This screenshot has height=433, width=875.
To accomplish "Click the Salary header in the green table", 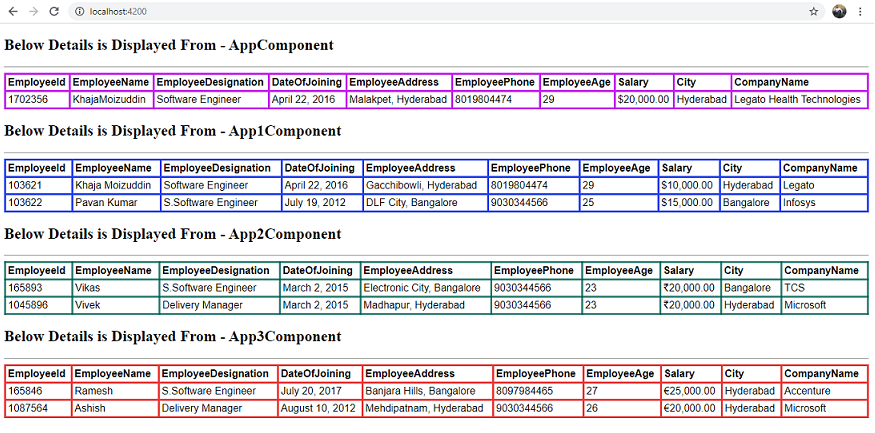I will click(679, 271).
